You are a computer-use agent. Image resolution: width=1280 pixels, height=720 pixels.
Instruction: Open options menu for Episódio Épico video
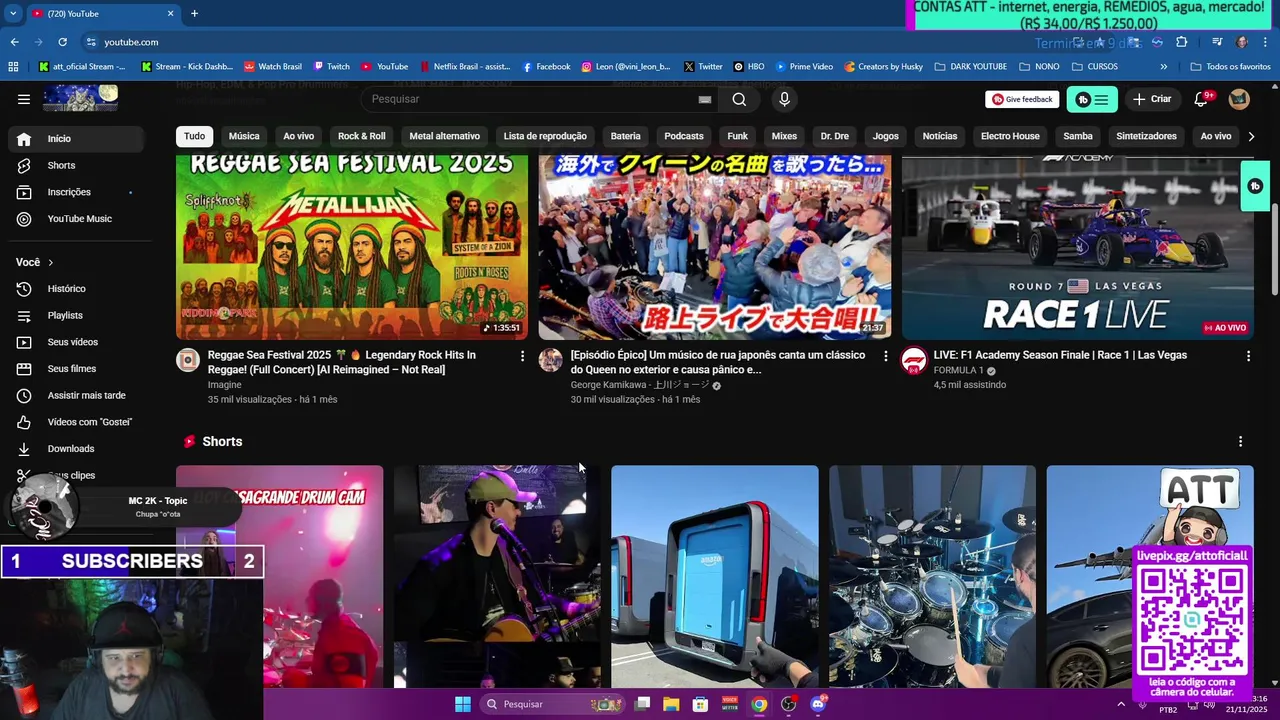point(885,356)
